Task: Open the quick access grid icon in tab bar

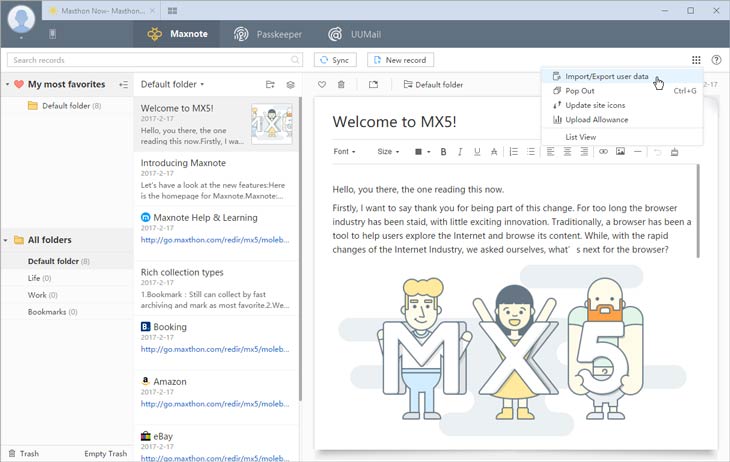Action: click(x=172, y=10)
